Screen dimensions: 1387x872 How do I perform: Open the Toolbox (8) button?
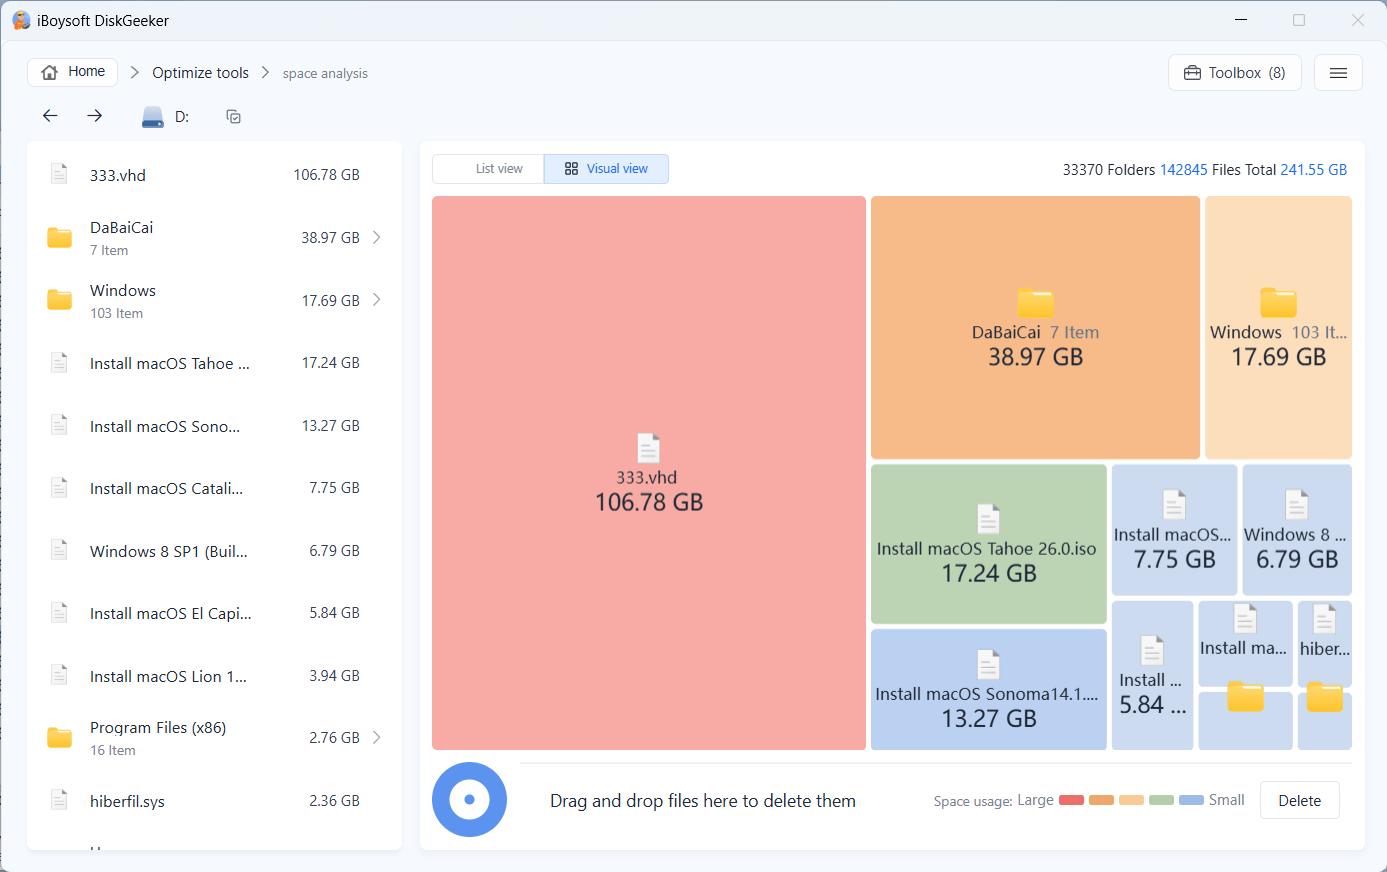coord(1235,73)
